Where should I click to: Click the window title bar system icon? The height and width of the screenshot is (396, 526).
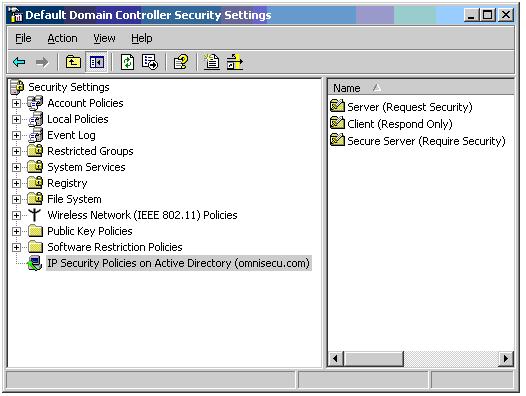[15, 15]
